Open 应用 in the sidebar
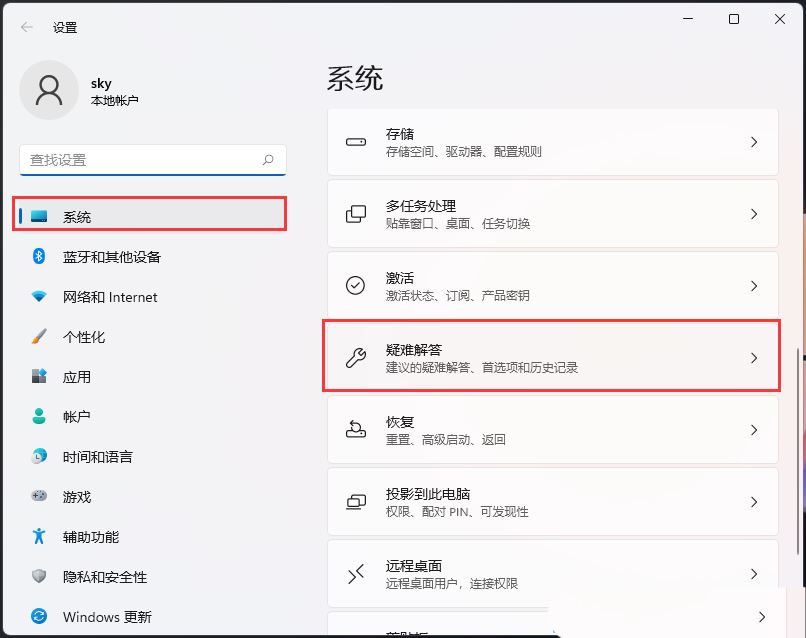This screenshot has height=638, width=806. point(77,377)
